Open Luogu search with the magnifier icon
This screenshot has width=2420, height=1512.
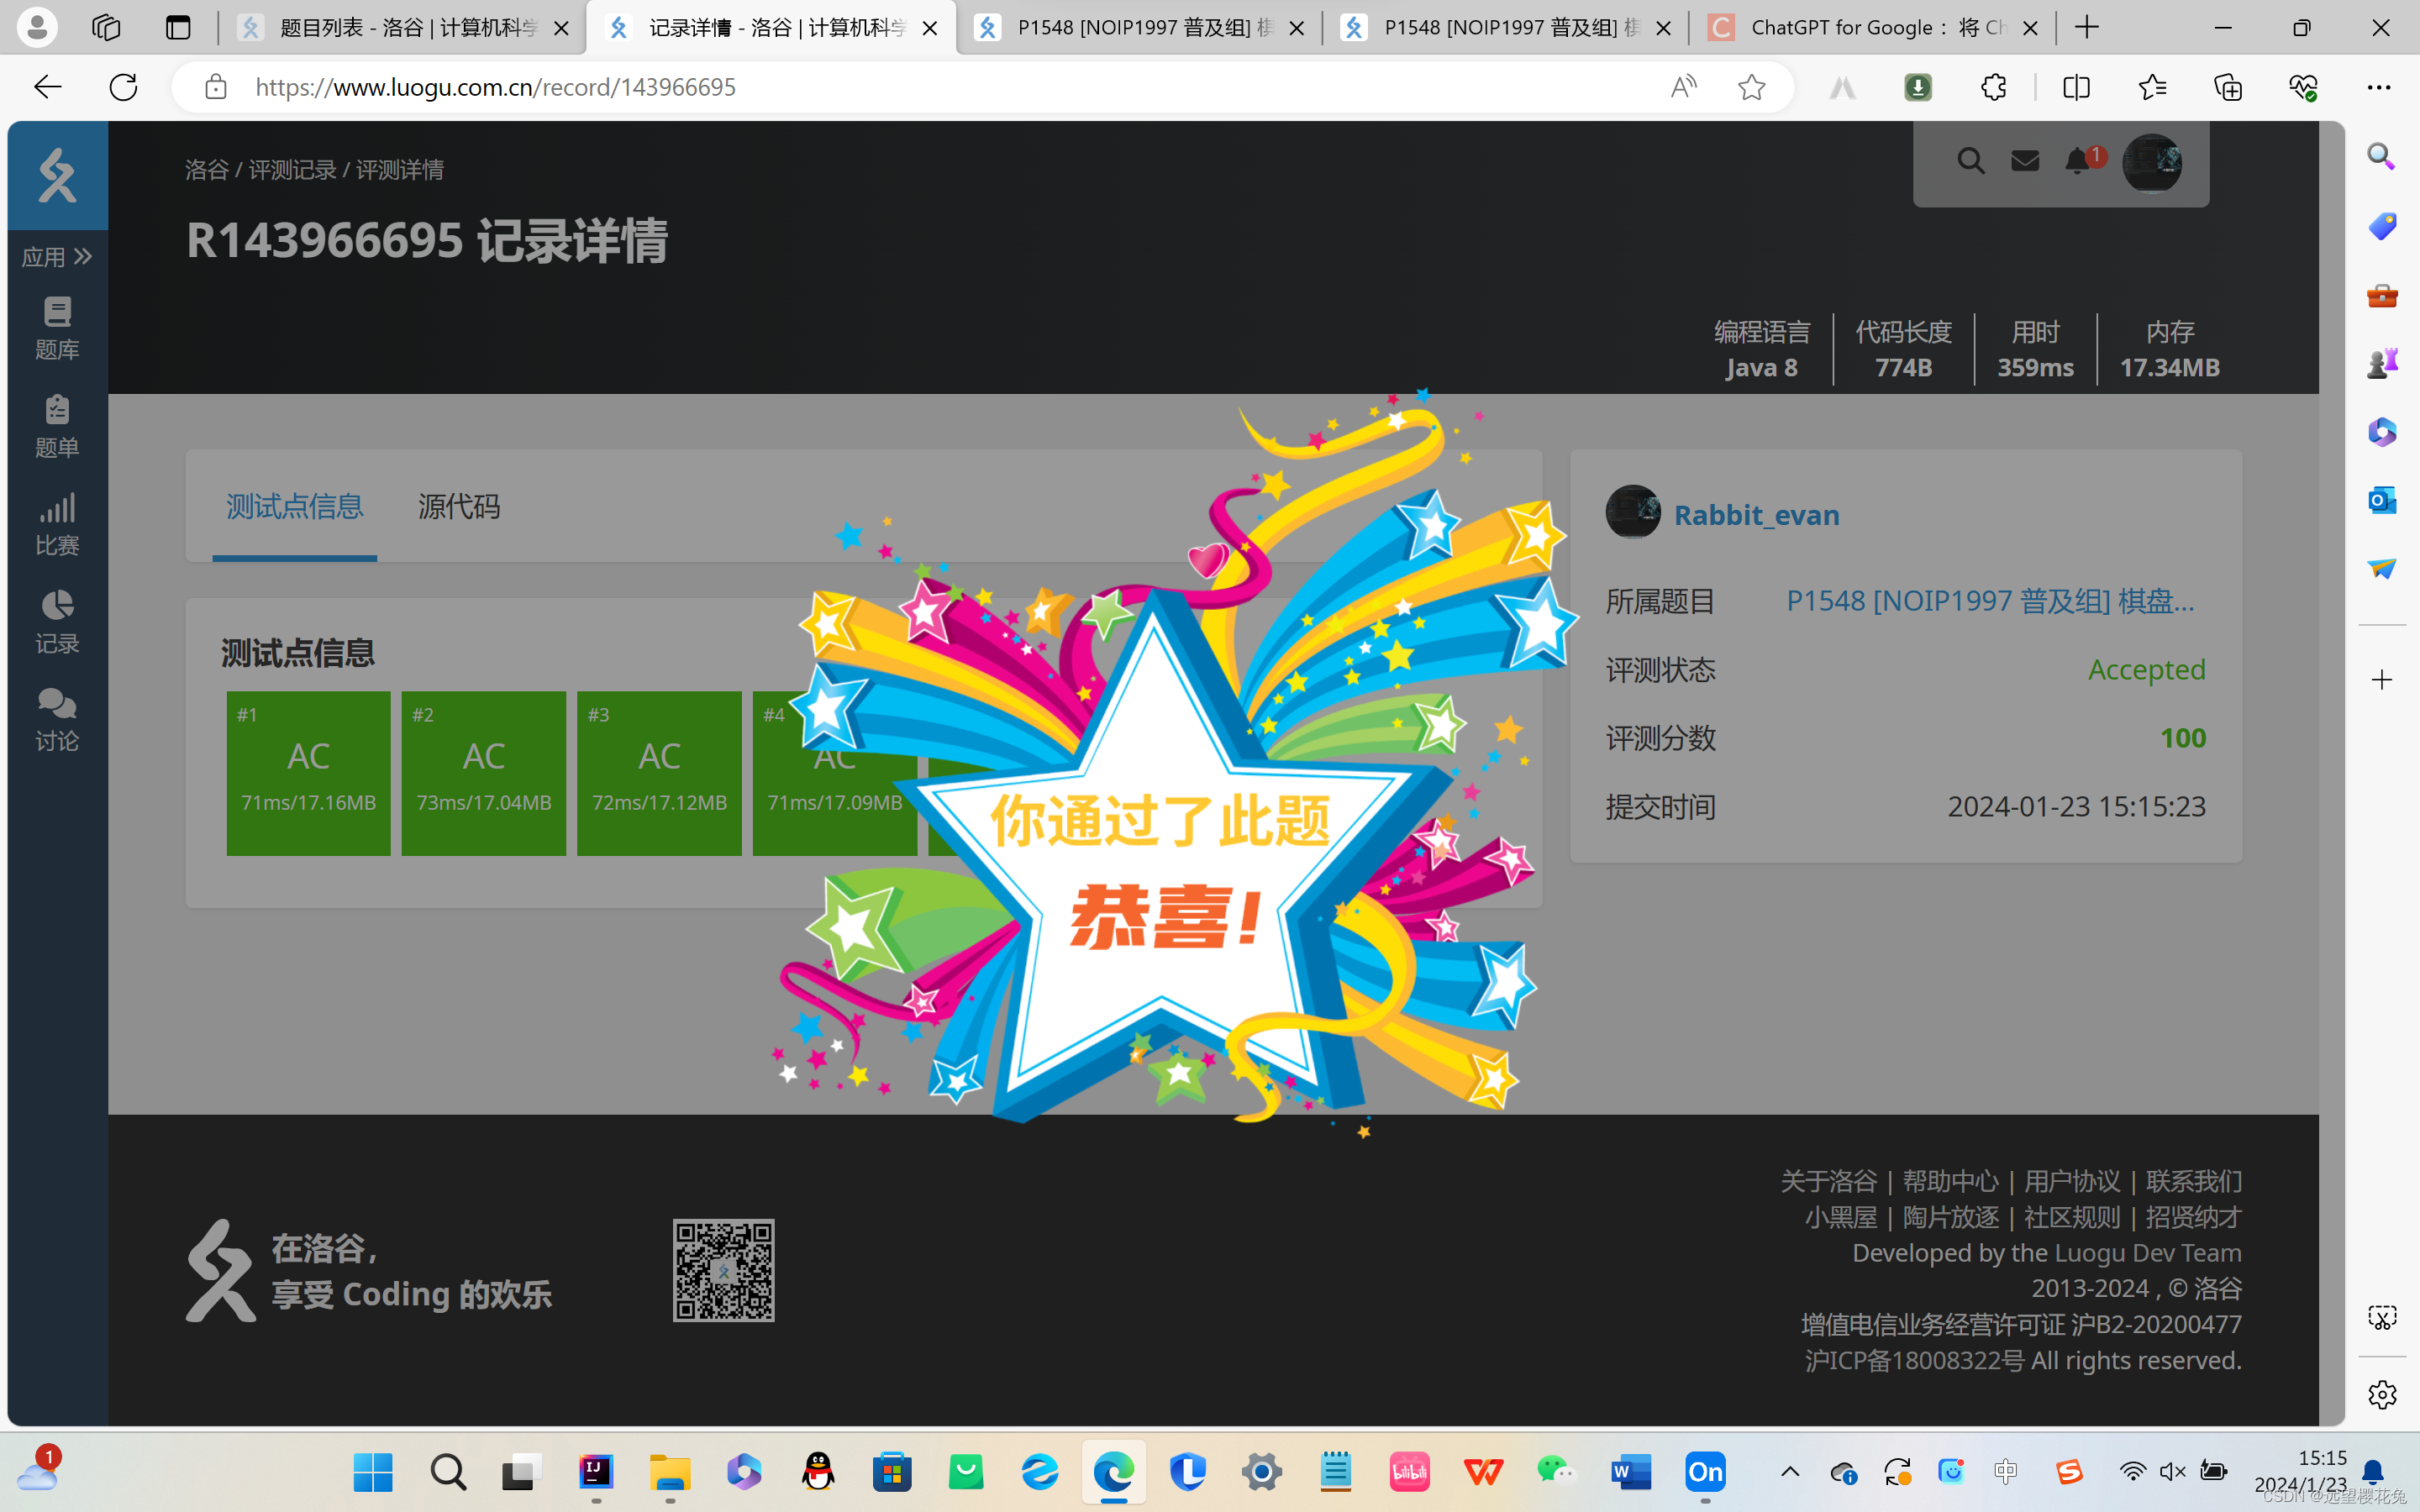coord(1971,160)
